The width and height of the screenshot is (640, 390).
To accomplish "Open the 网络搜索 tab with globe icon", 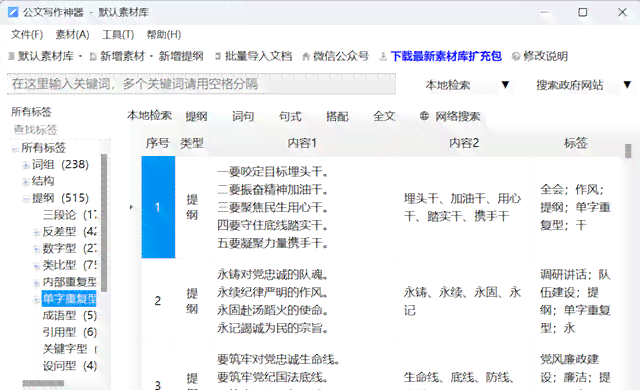I will (450, 116).
